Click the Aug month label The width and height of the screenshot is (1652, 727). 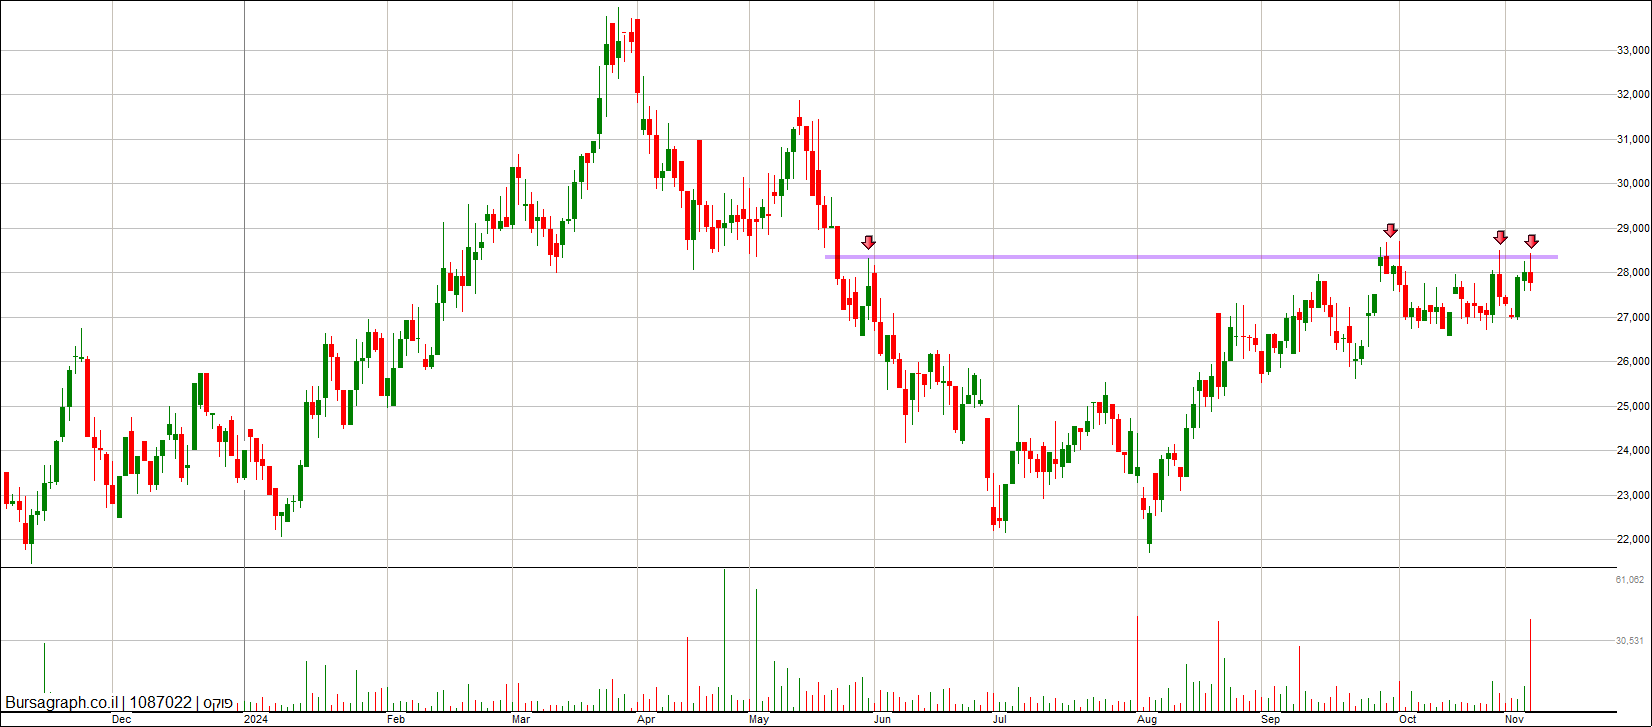(x=1148, y=719)
